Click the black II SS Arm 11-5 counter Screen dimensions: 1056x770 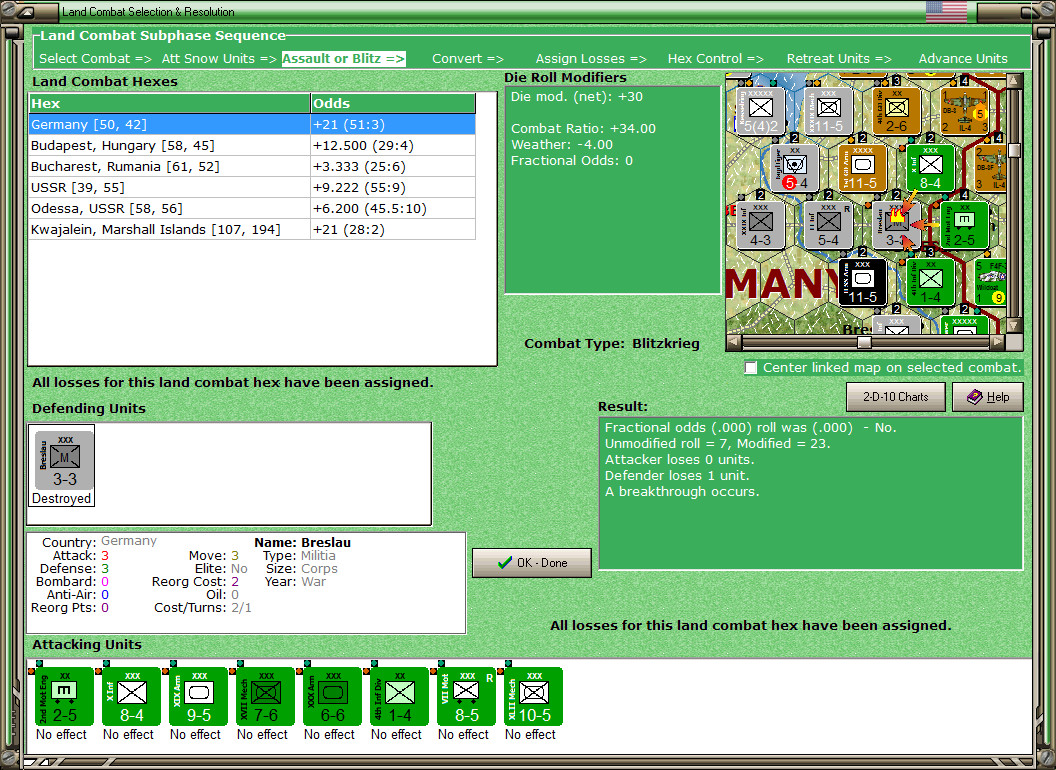863,282
